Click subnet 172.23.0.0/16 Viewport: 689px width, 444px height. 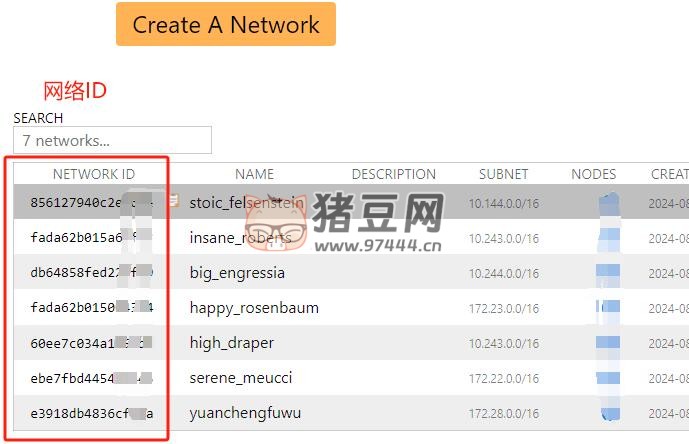pyautogui.click(x=504, y=309)
